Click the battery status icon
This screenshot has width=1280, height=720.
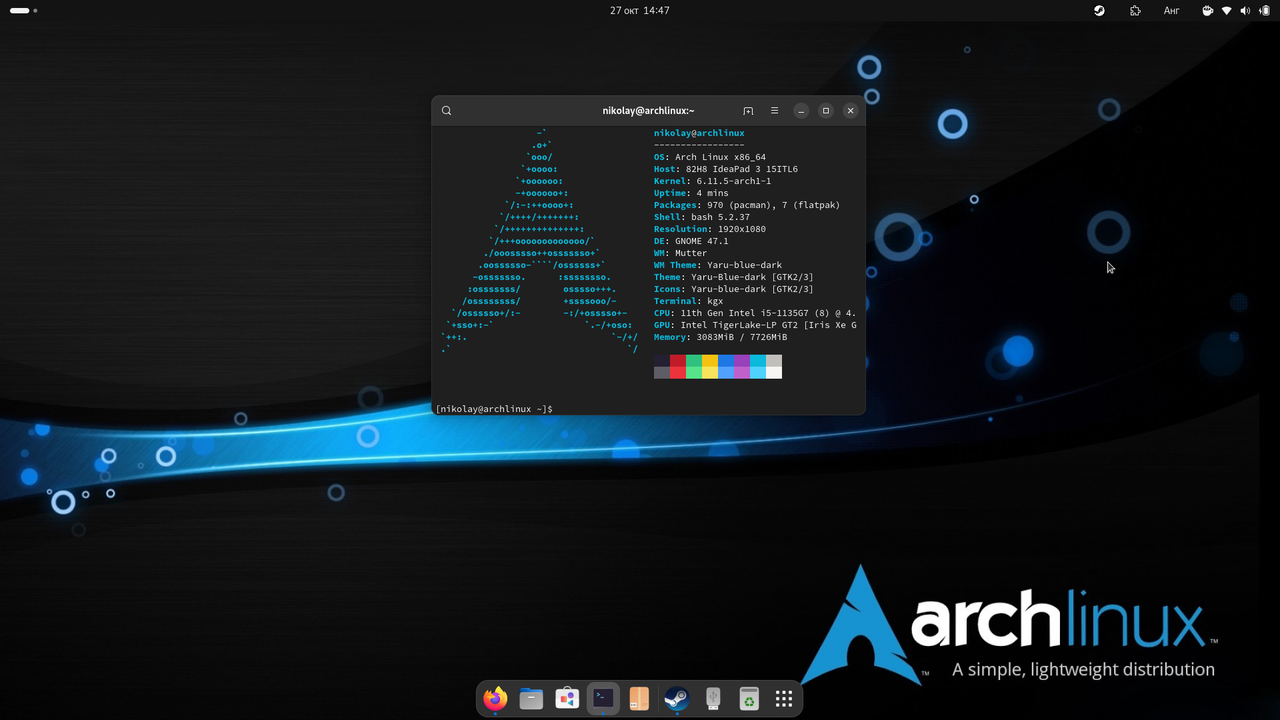(x=1264, y=11)
